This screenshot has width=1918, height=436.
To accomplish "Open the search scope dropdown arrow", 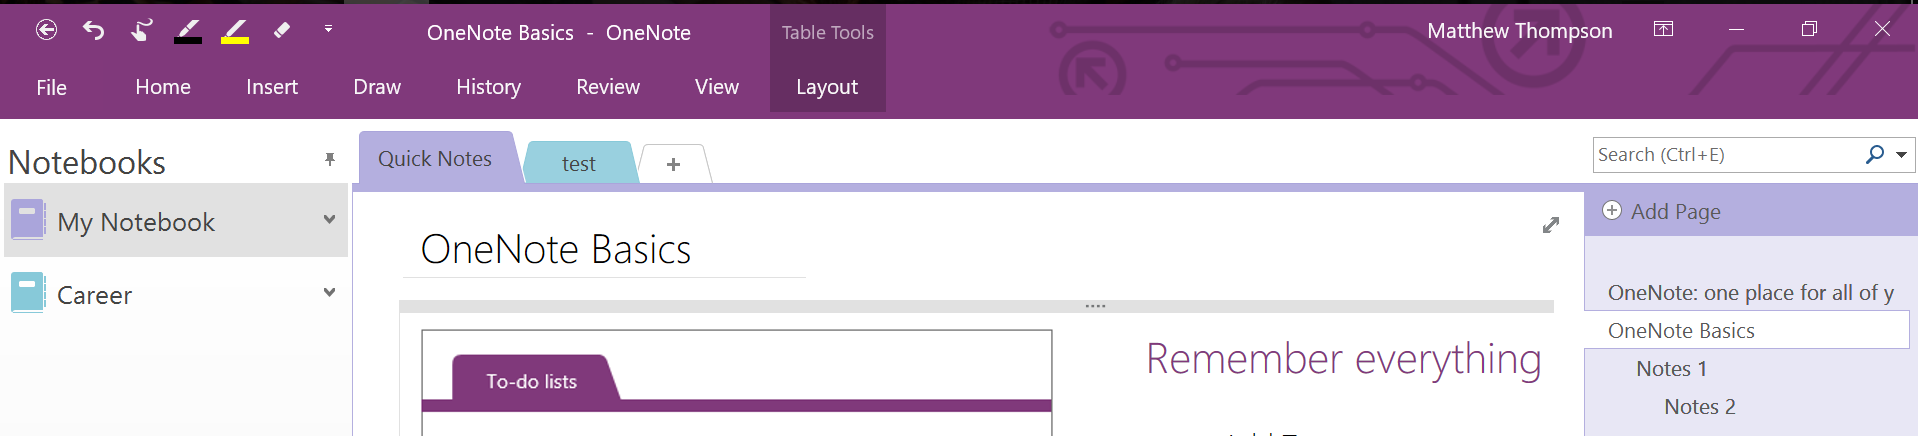I will point(1901,155).
